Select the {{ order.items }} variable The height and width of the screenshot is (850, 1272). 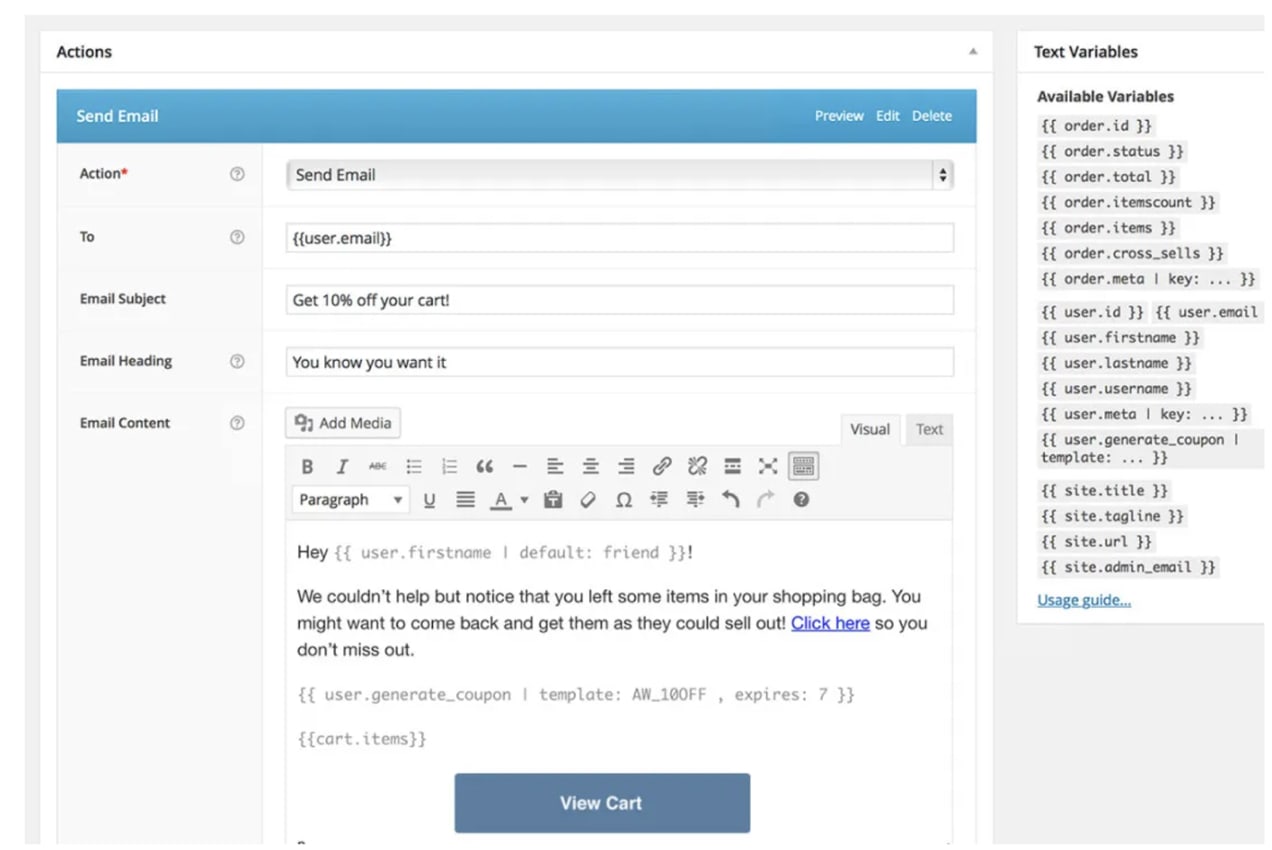1109,228
